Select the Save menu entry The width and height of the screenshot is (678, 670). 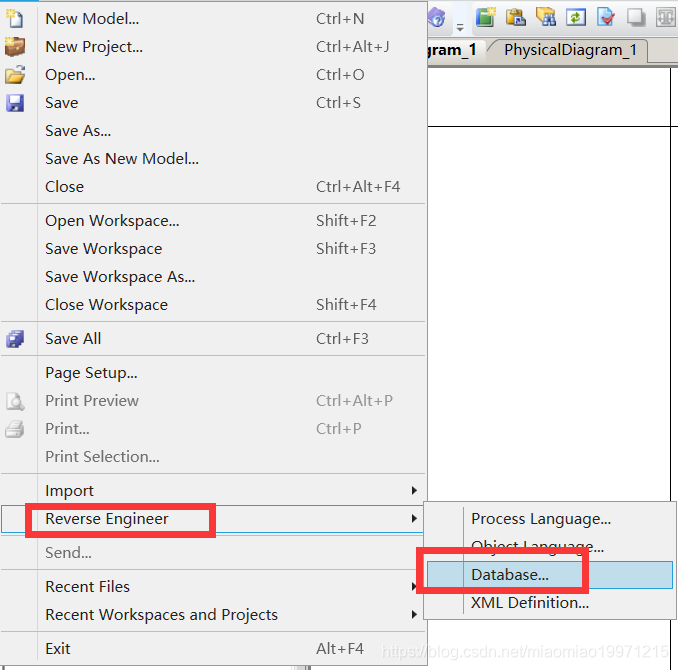(x=214, y=103)
